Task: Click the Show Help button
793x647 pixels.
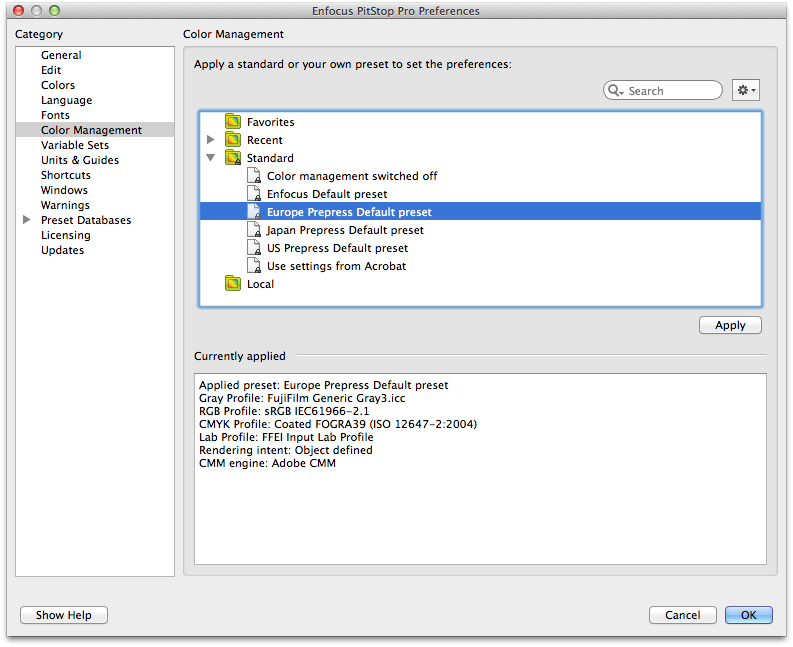Action: click(64, 615)
